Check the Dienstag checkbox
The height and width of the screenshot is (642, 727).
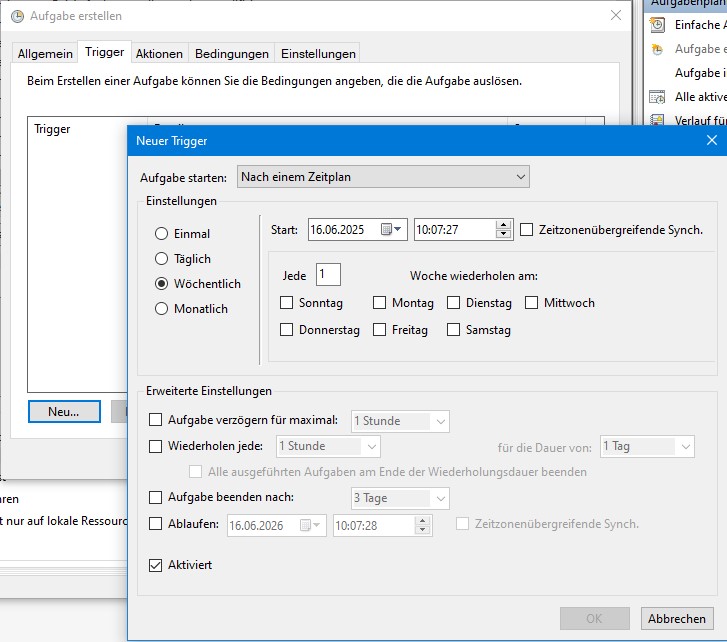(x=453, y=303)
